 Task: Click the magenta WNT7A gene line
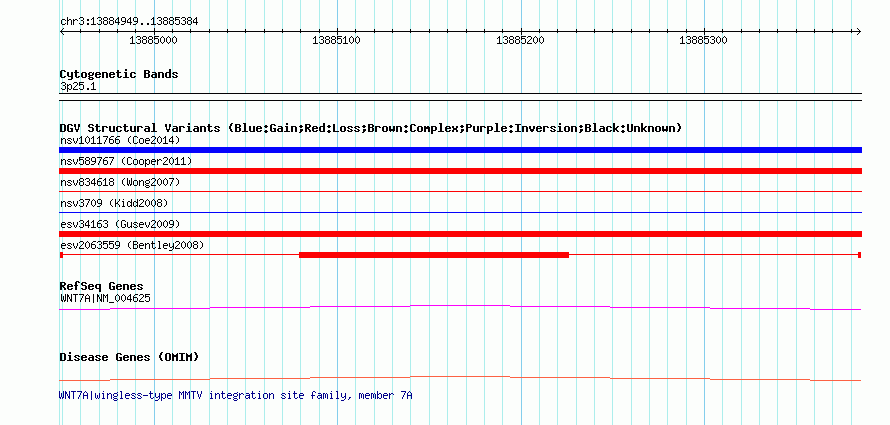coord(460,306)
